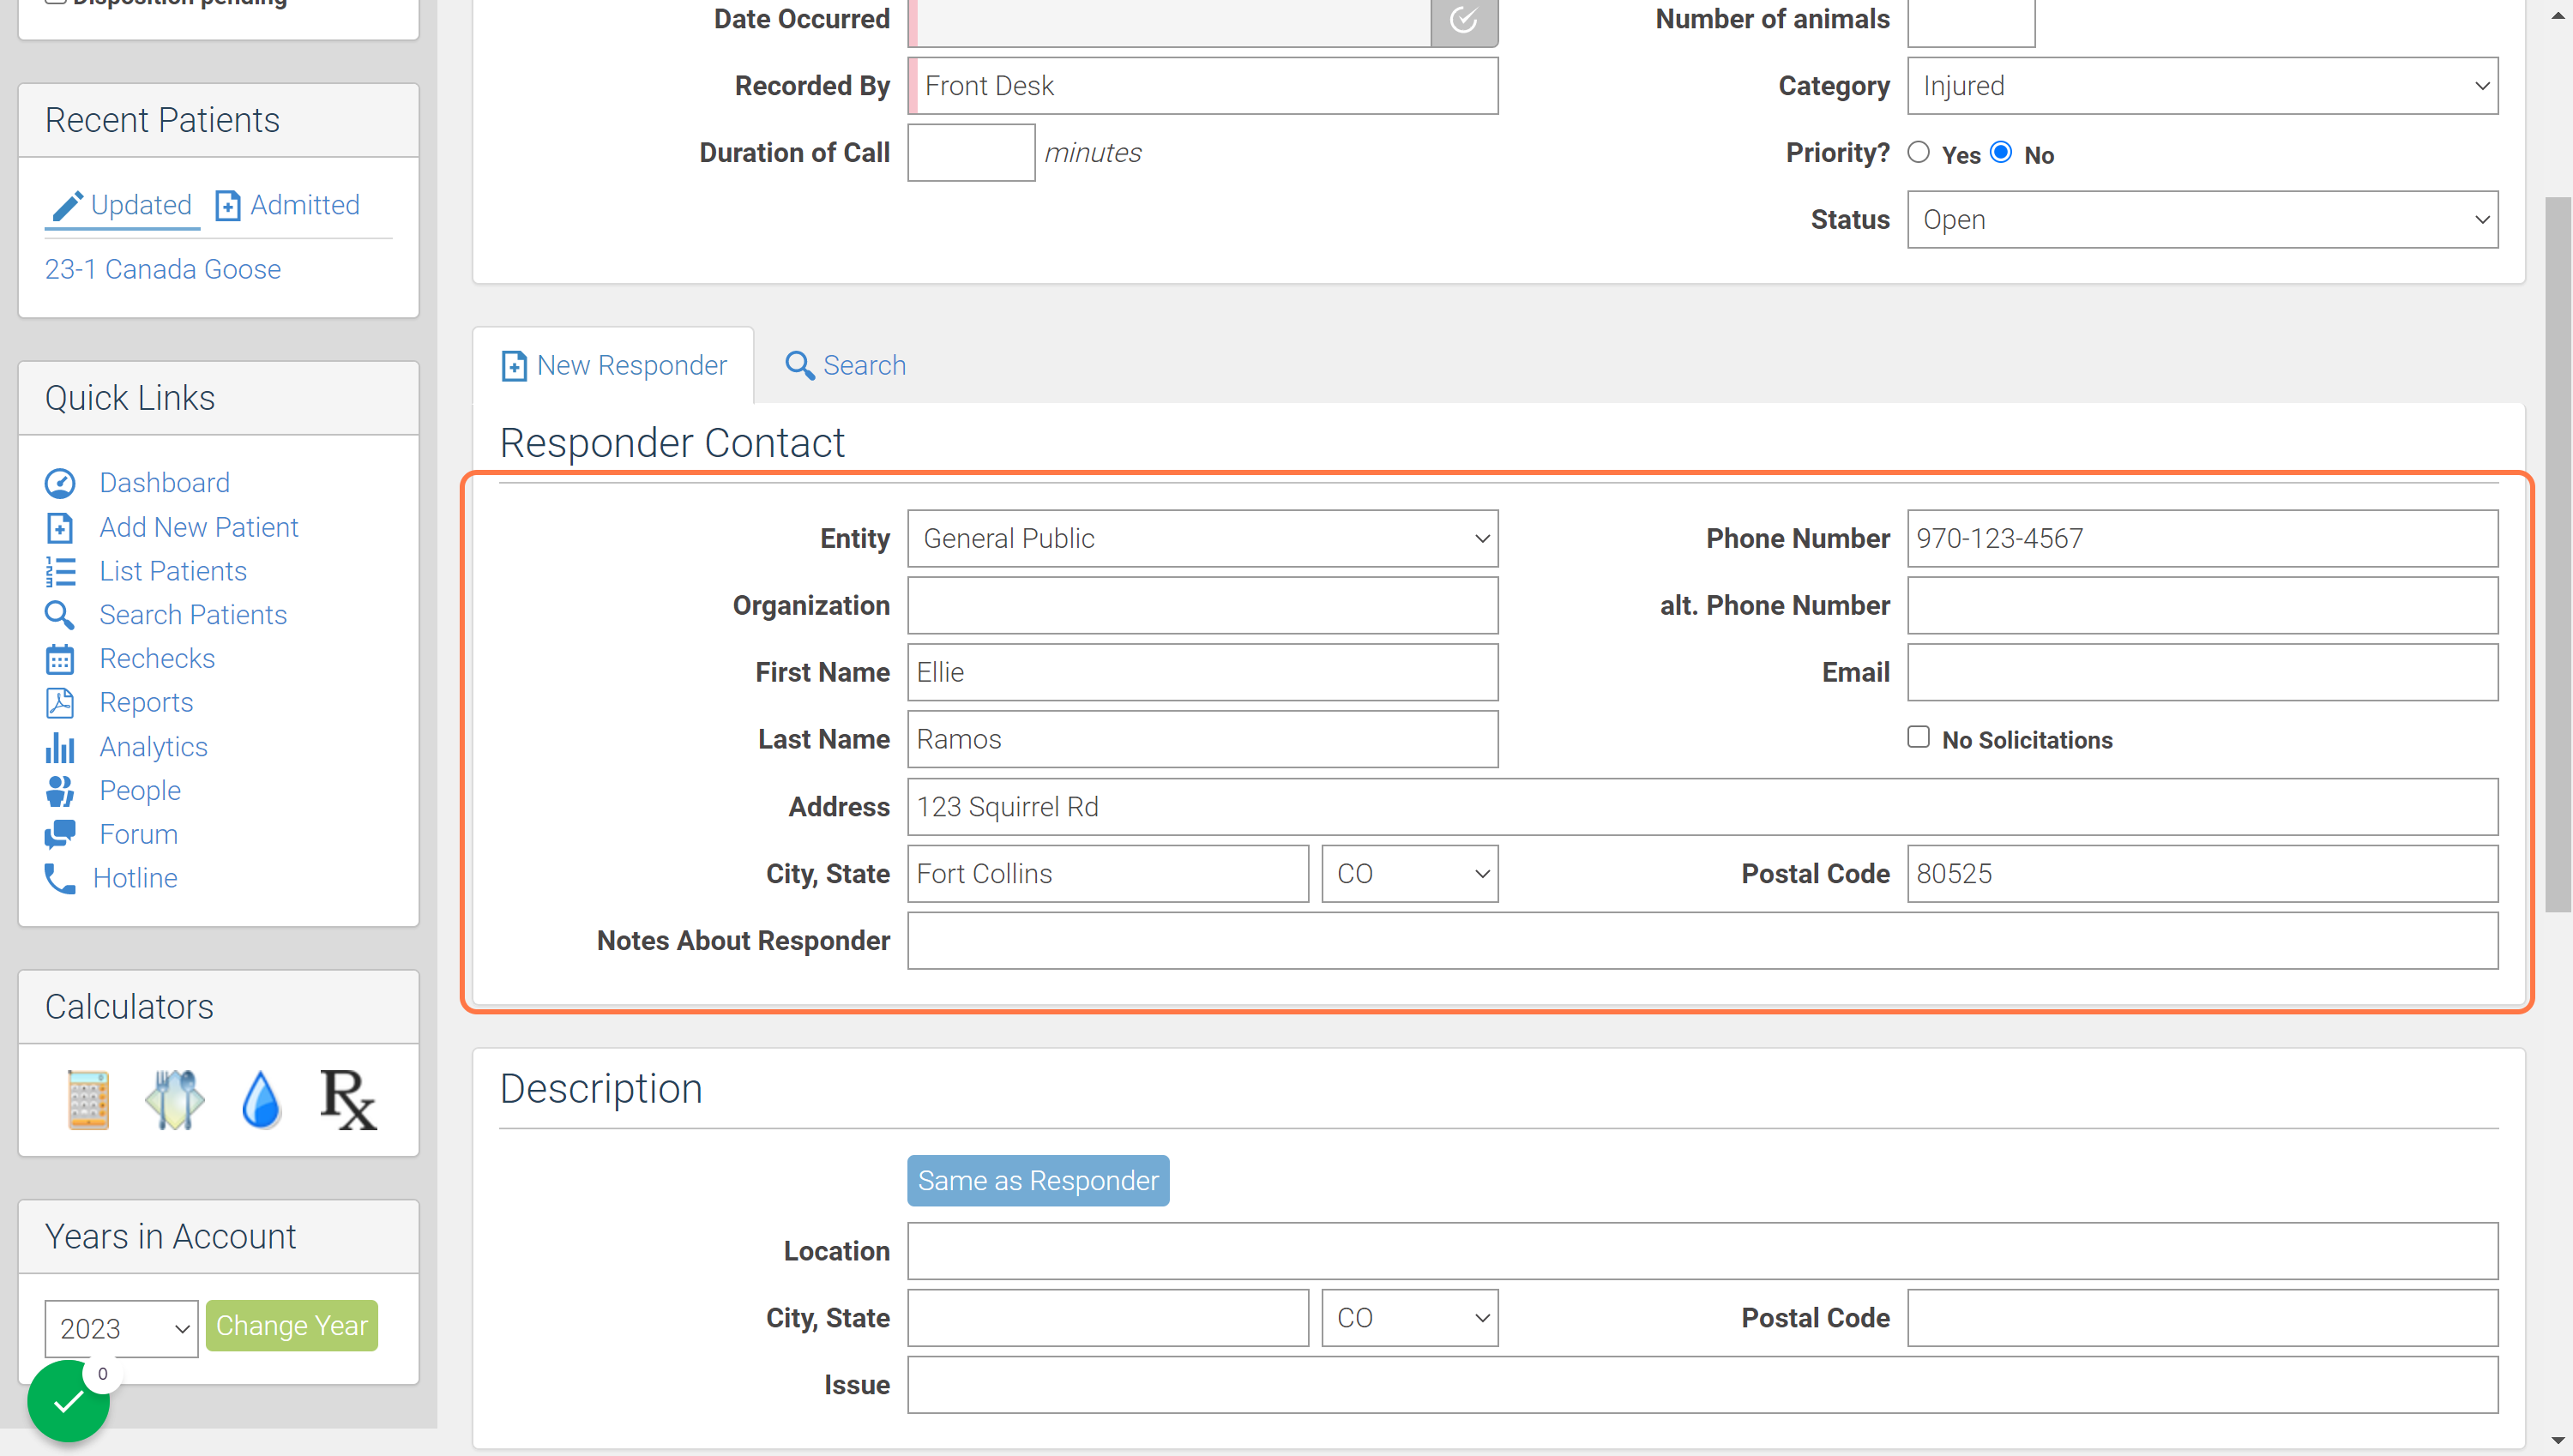Screen dimensions: 2573x1456
Task: Click the Forum chat bubbles icon
Action: 60,834
